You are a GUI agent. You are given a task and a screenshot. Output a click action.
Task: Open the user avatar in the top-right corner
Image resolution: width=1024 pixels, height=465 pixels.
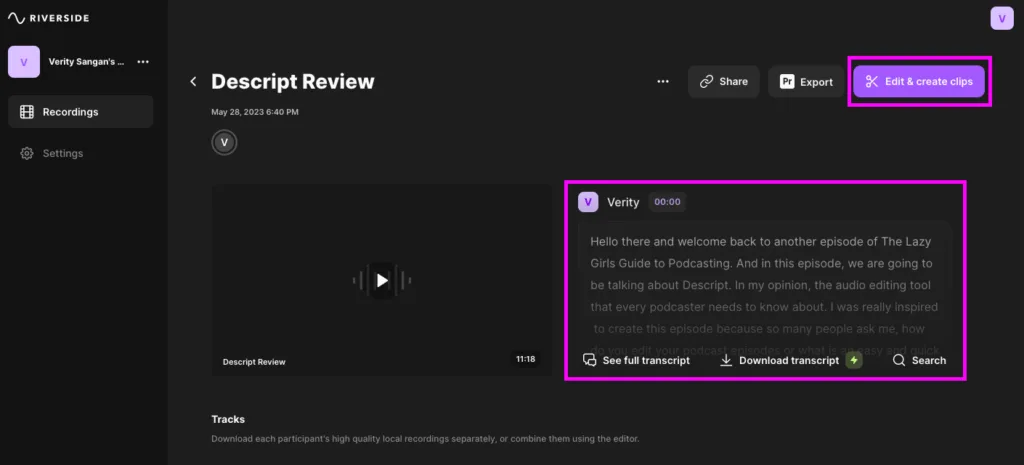(x=1002, y=18)
